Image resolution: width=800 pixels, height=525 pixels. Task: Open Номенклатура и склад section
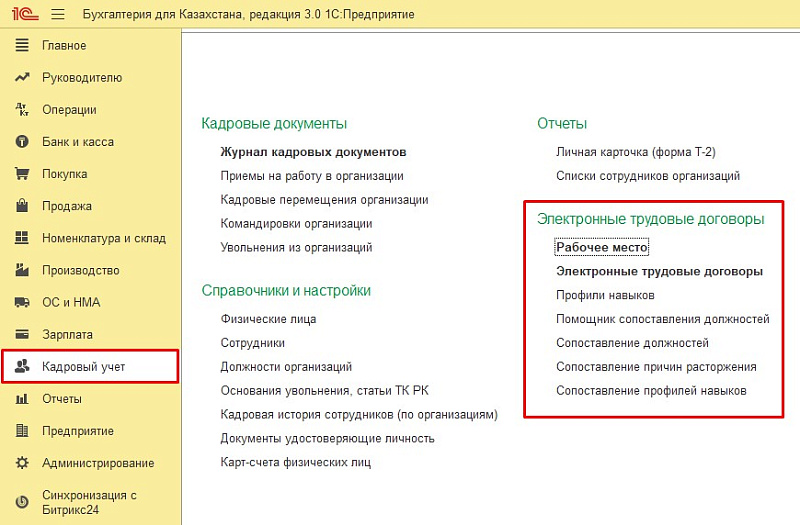[x=103, y=238]
